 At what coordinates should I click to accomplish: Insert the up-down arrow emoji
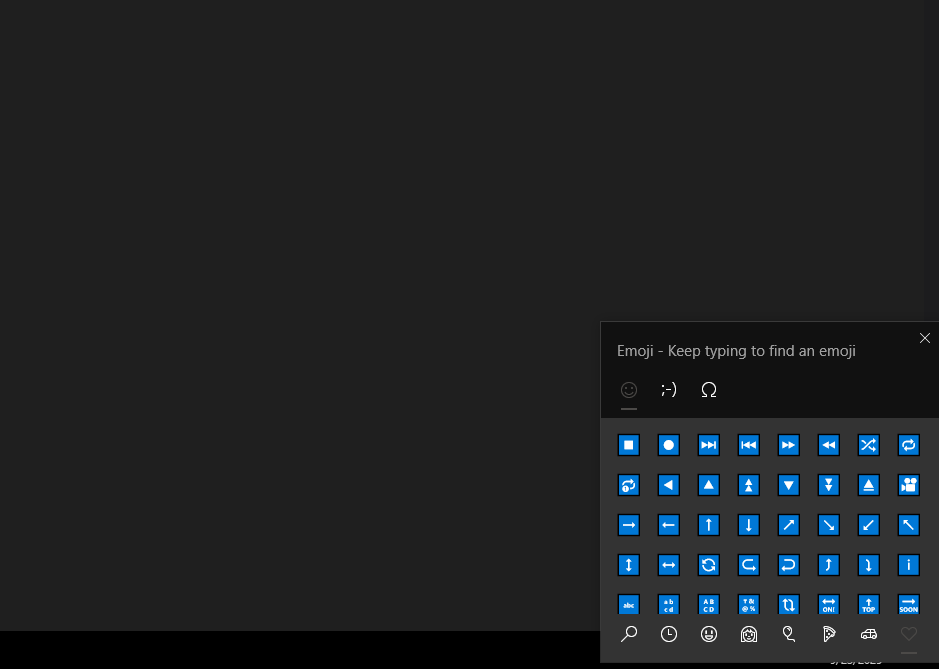[x=628, y=565]
